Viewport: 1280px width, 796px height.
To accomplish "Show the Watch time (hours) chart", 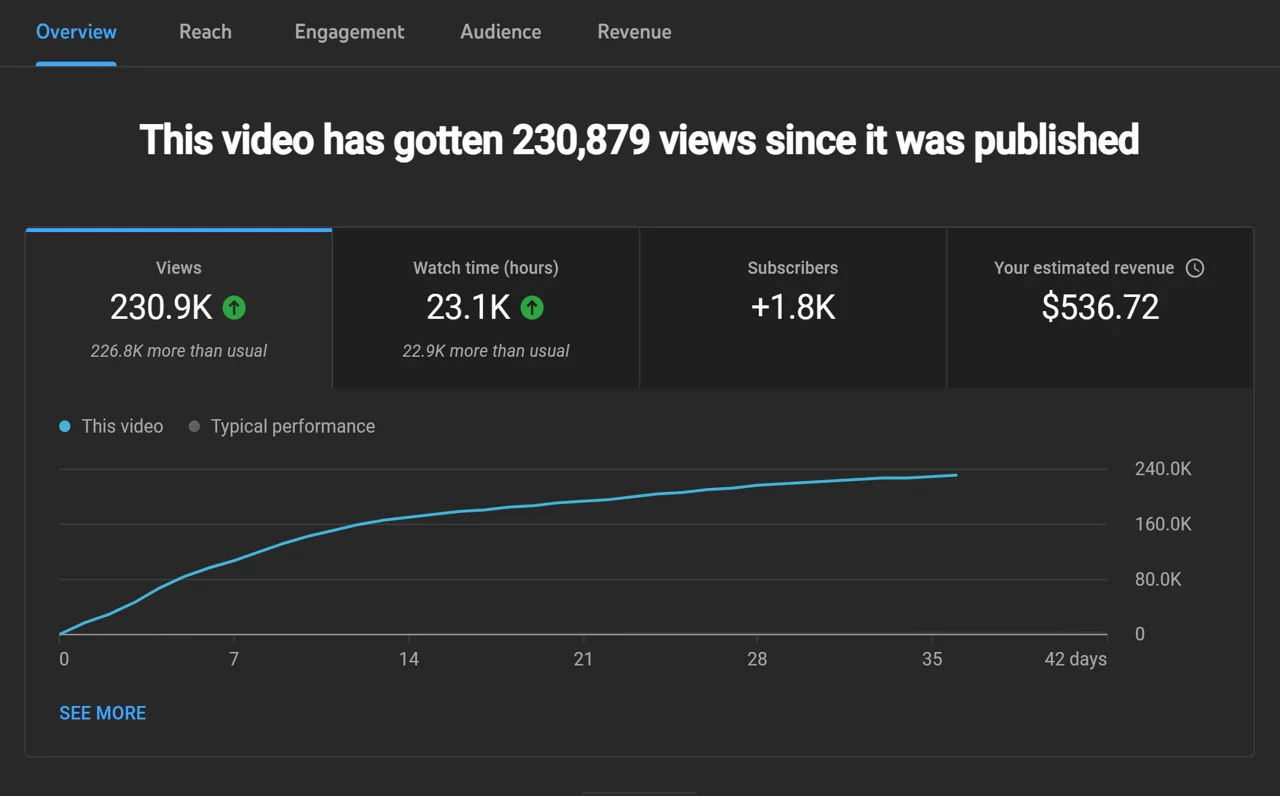I will tap(485, 268).
